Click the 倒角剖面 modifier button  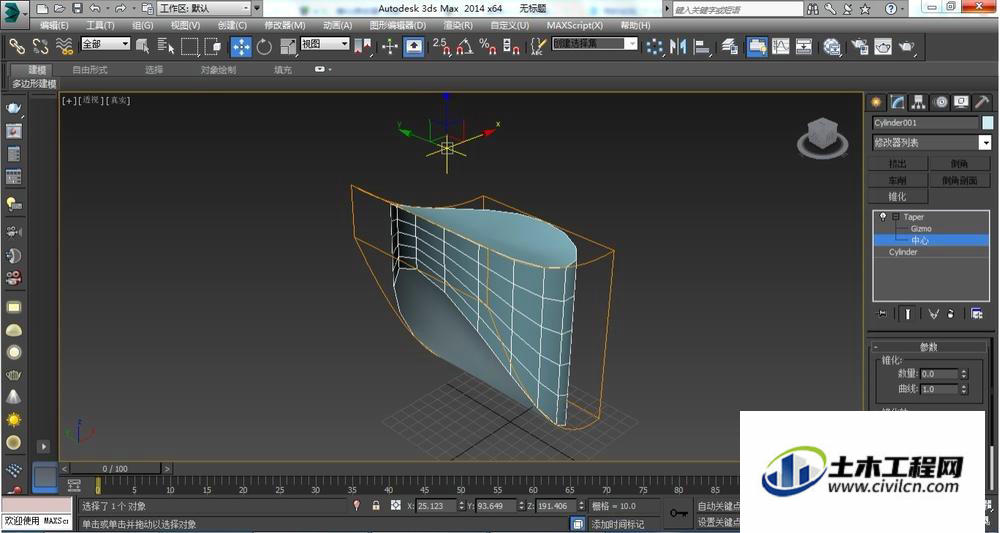pyautogui.click(x=959, y=180)
